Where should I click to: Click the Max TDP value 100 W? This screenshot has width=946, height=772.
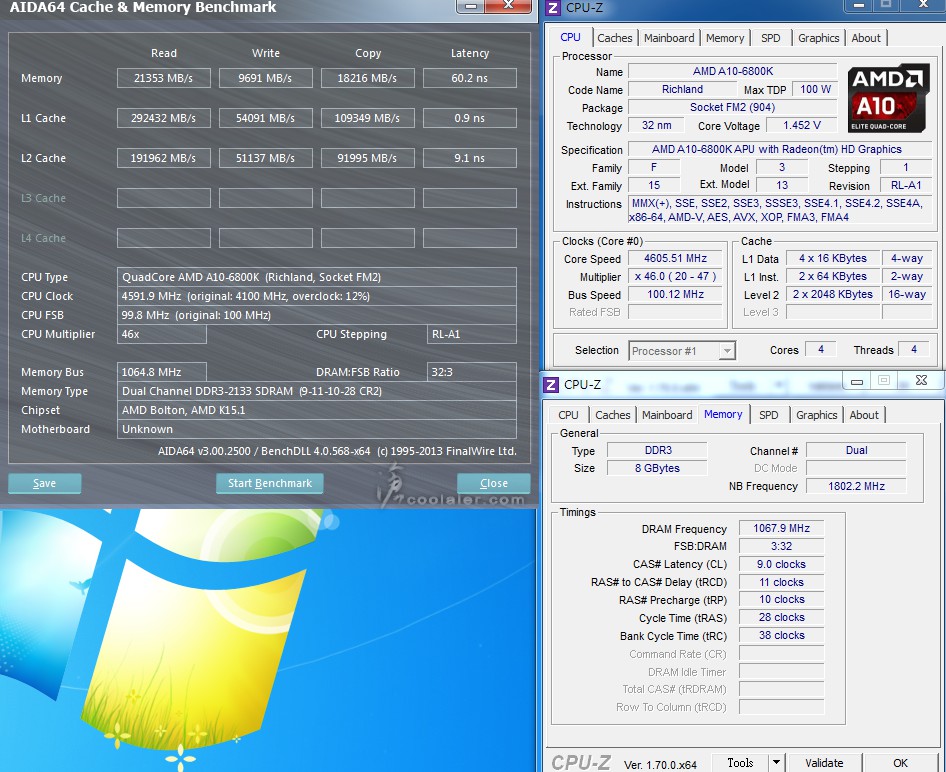point(815,89)
